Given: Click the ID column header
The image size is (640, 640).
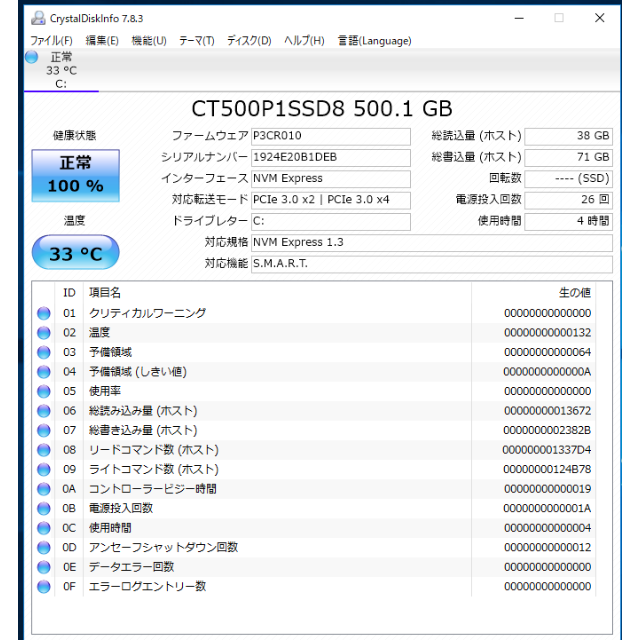Looking at the screenshot, I should [69, 293].
